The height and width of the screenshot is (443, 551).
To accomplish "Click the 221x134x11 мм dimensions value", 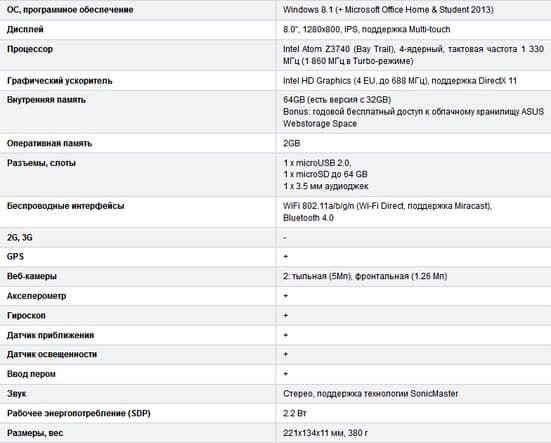I will pos(325,433).
